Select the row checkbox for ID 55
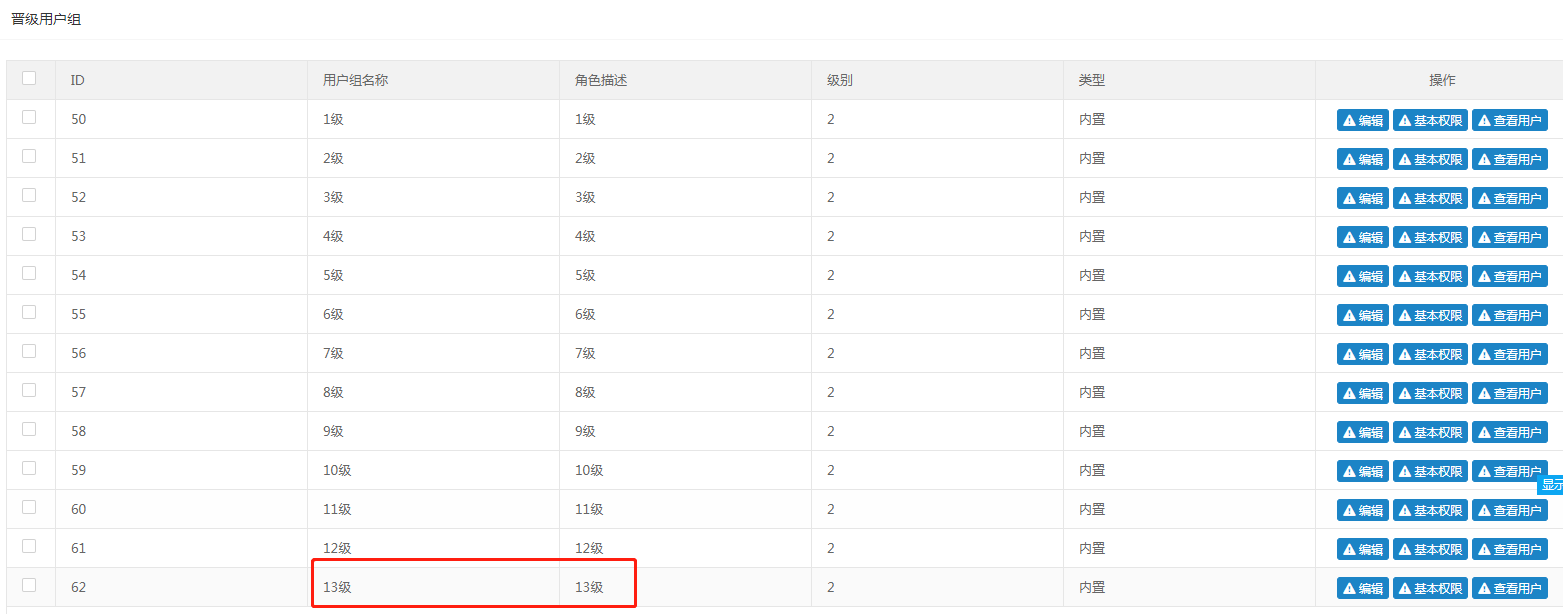Image resolution: width=1563 pixels, height=614 pixels. (29, 312)
